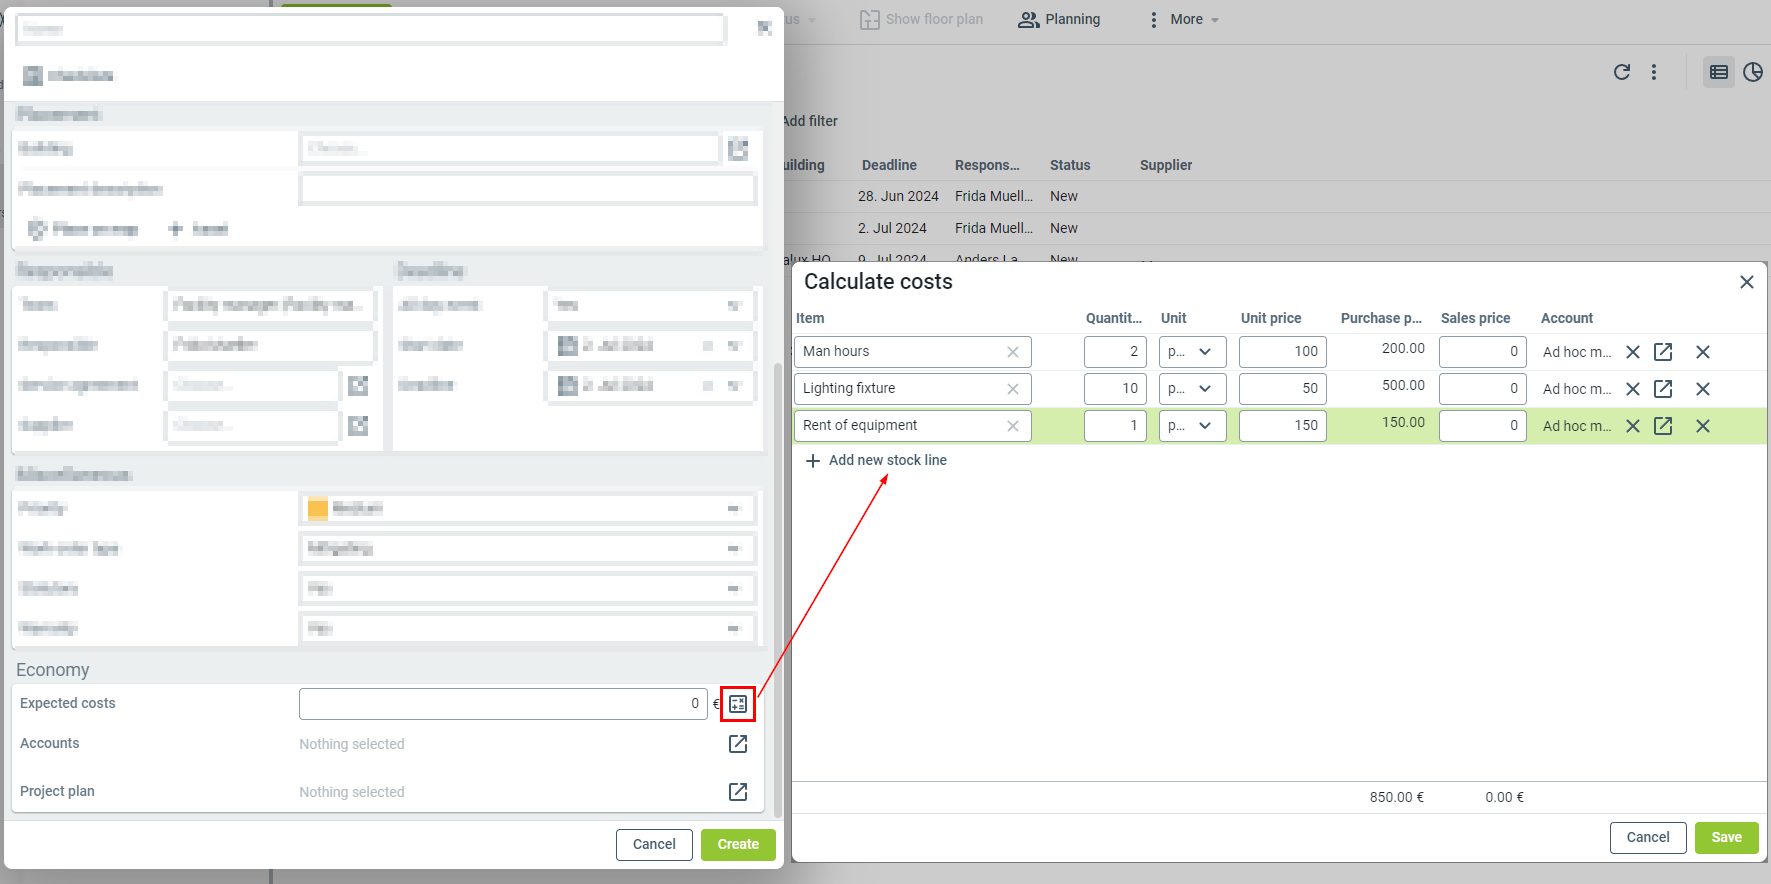Switch to the chart view icon

[1753, 72]
